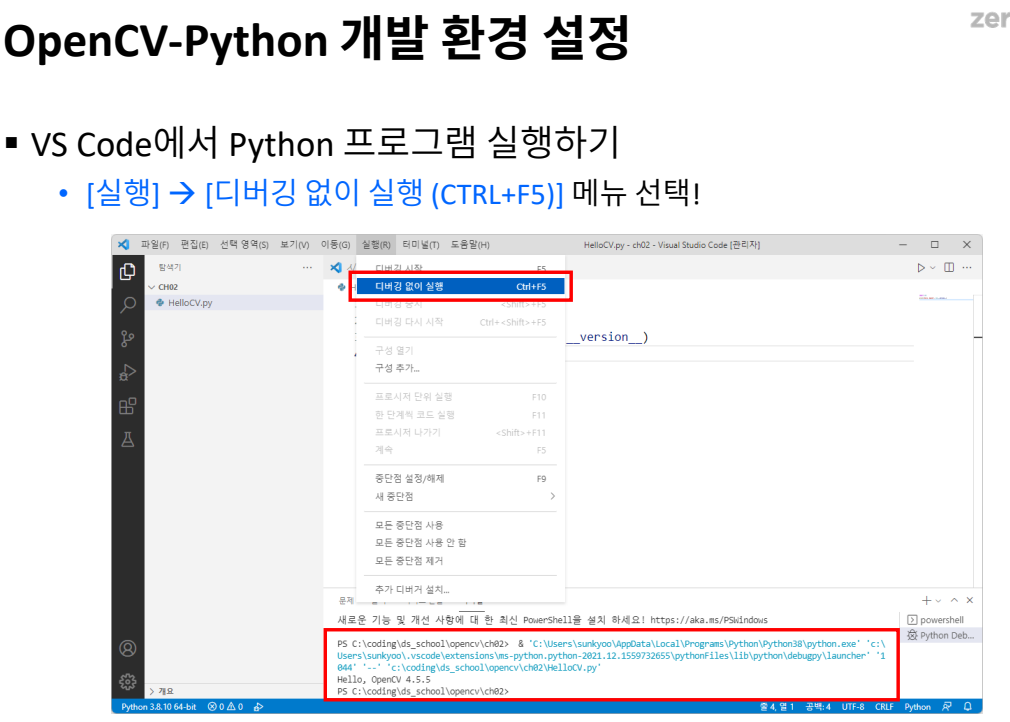Click the CRLF line ending indicator

(x=884, y=707)
